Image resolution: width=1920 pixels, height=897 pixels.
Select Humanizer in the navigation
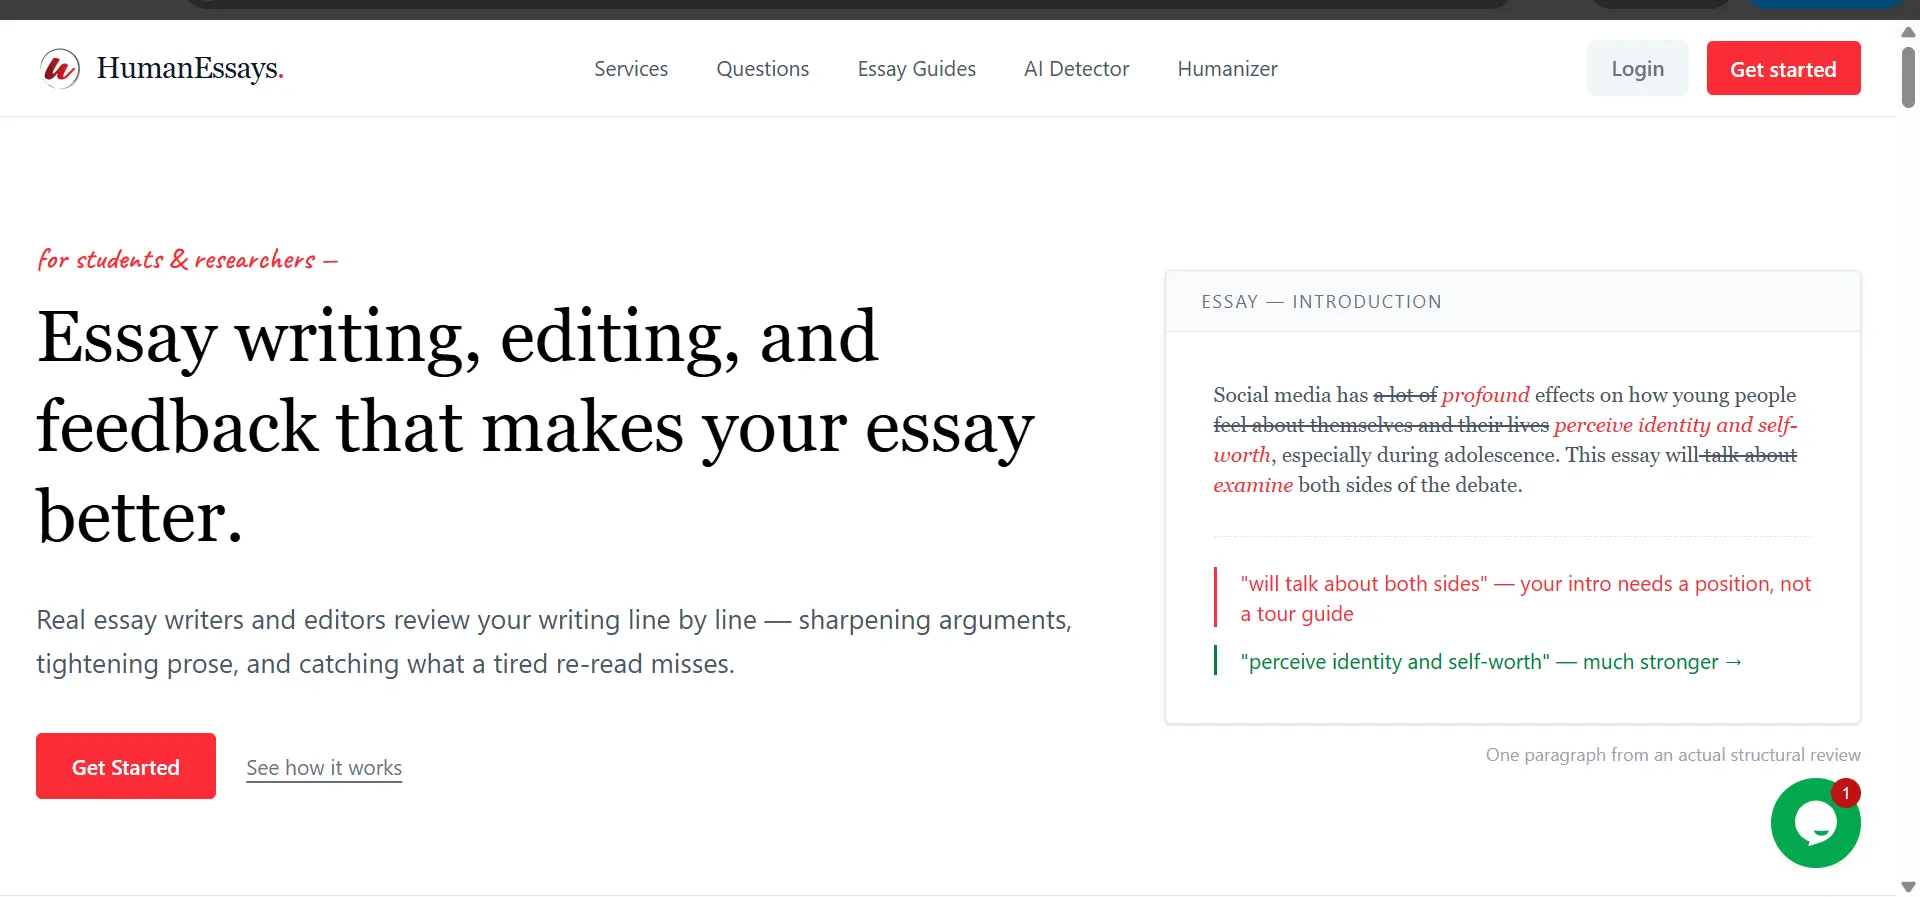pyautogui.click(x=1228, y=69)
